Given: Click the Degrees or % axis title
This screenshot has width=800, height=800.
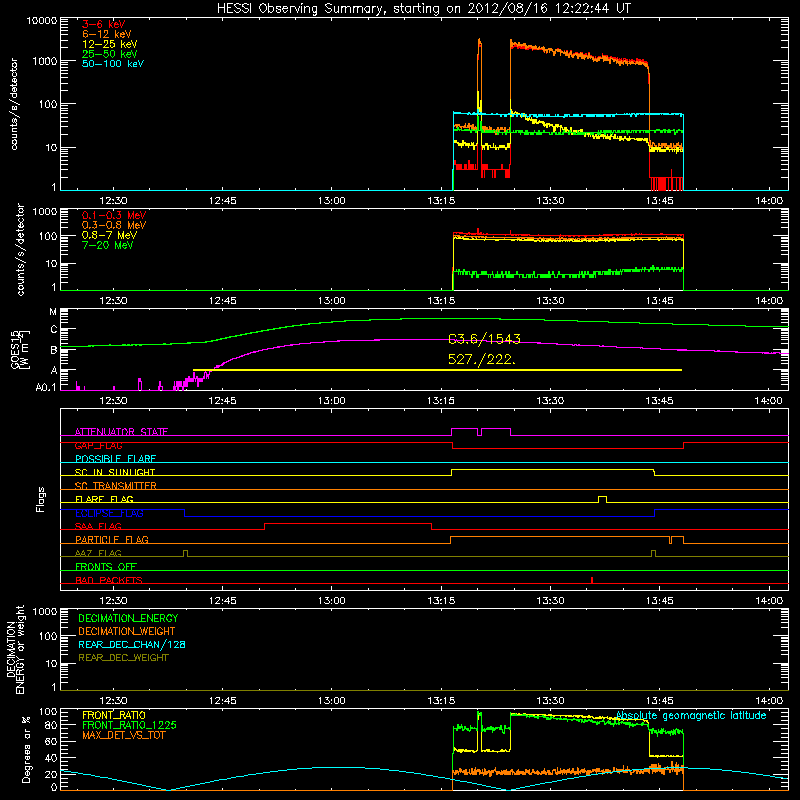Looking at the screenshot, I should point(26,749).
